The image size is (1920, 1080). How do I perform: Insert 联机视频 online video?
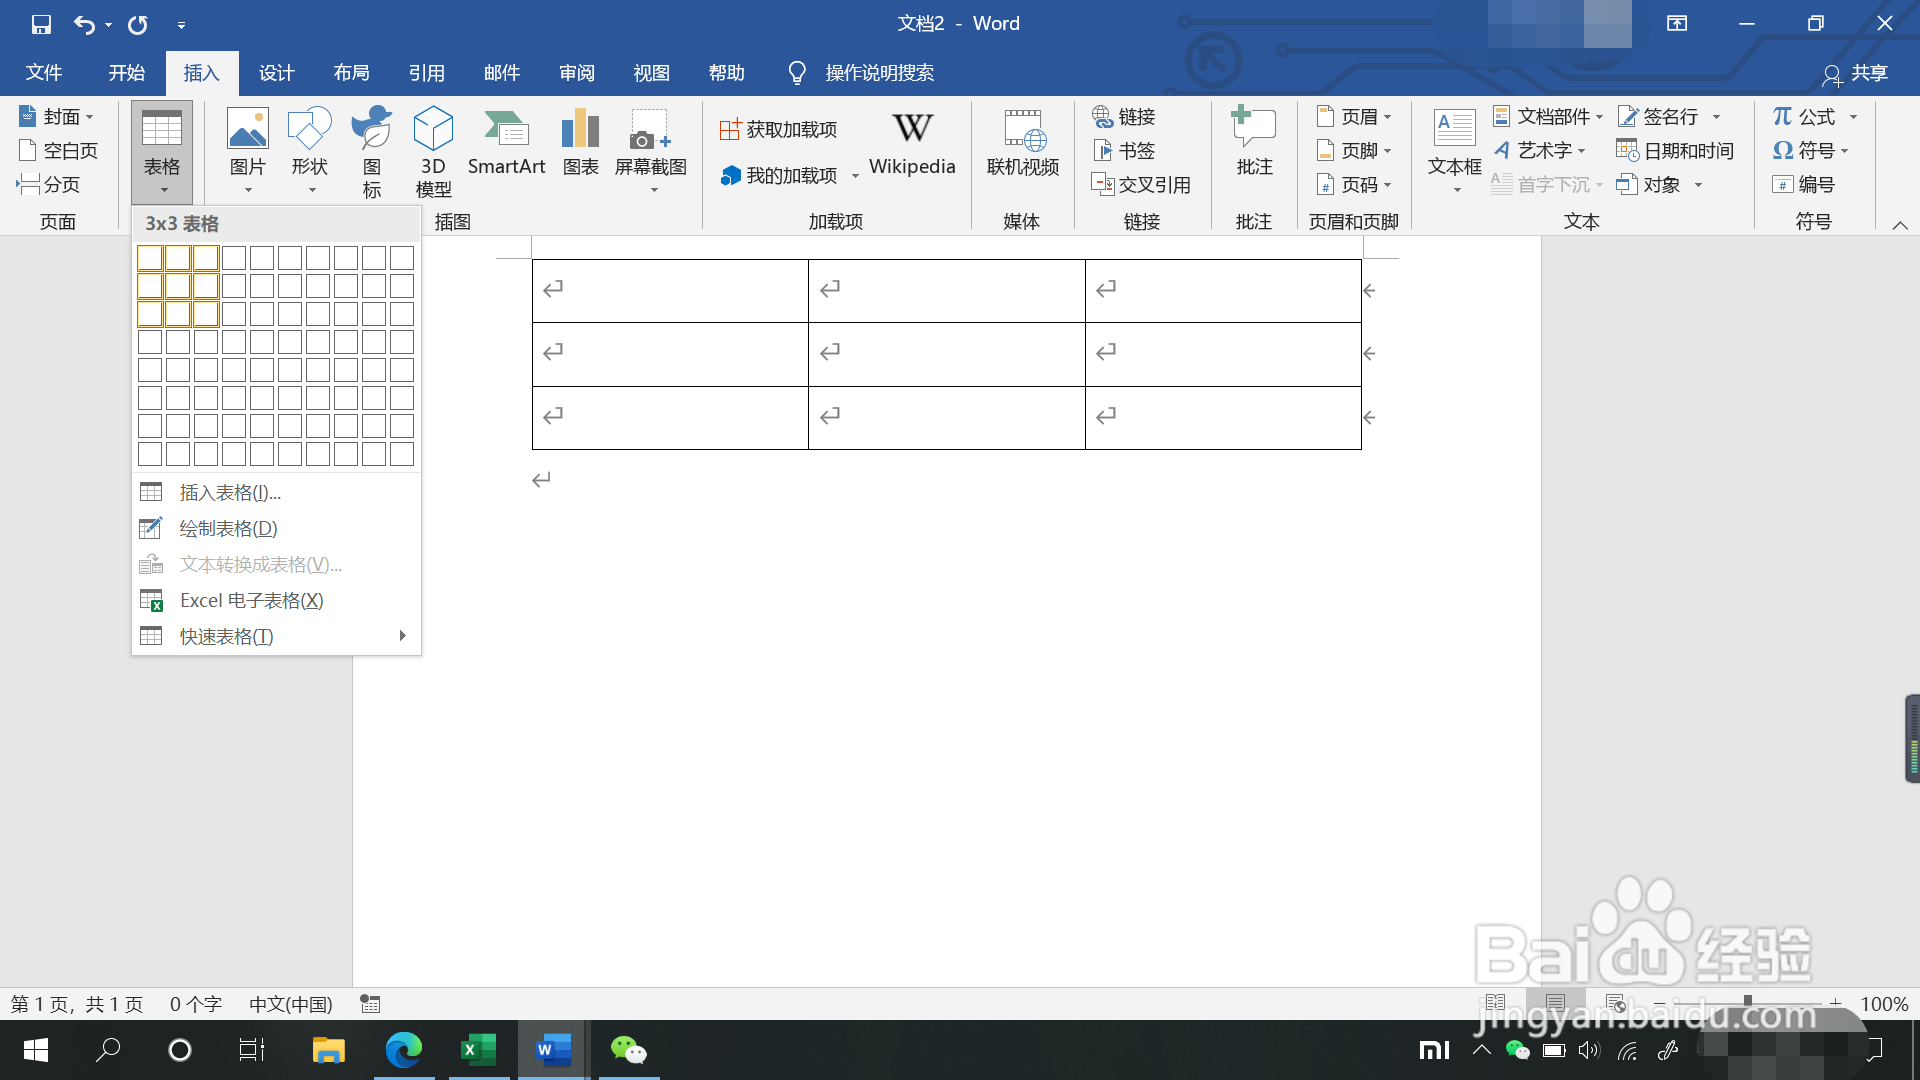[1022, 145]
